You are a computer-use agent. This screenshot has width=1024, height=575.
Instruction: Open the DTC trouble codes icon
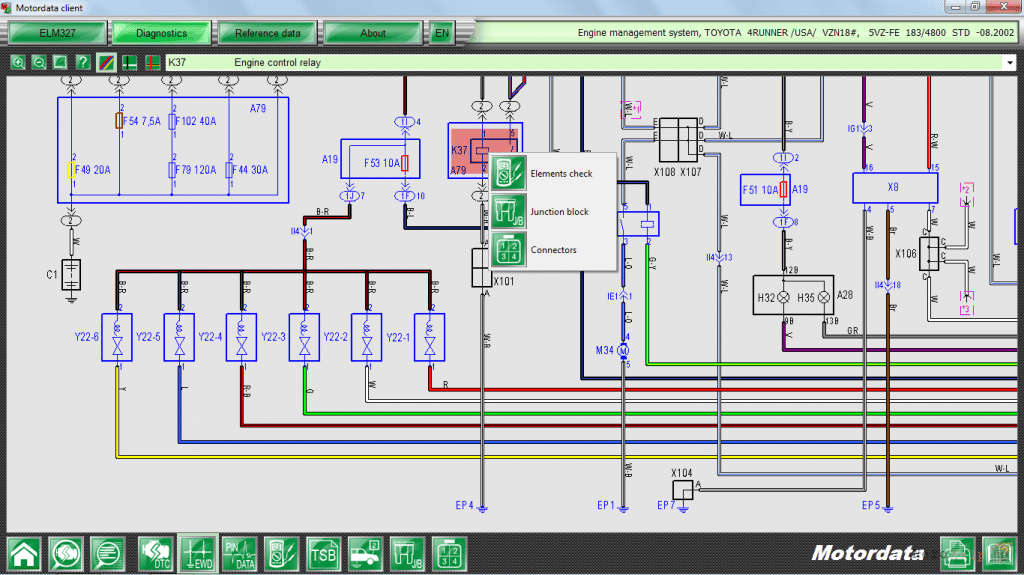[155, 554]
